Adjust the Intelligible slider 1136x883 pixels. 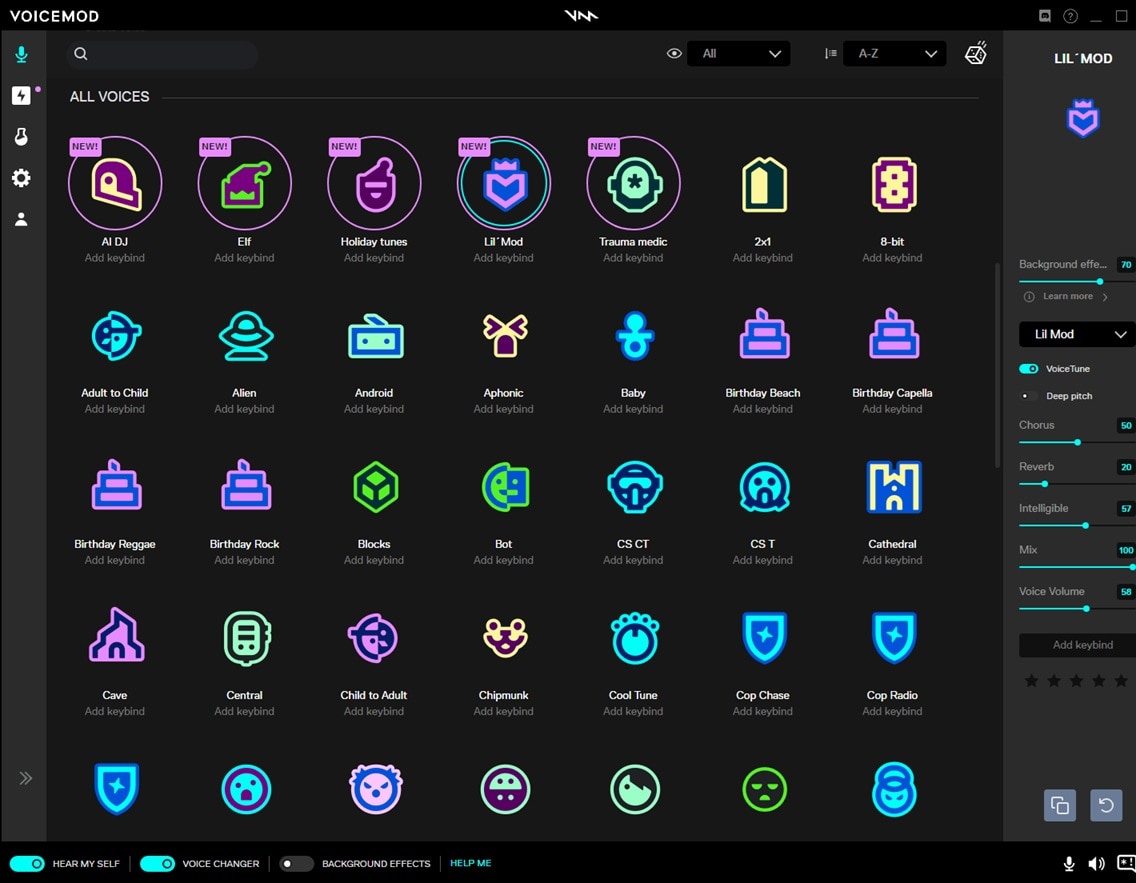point(1077,525)
